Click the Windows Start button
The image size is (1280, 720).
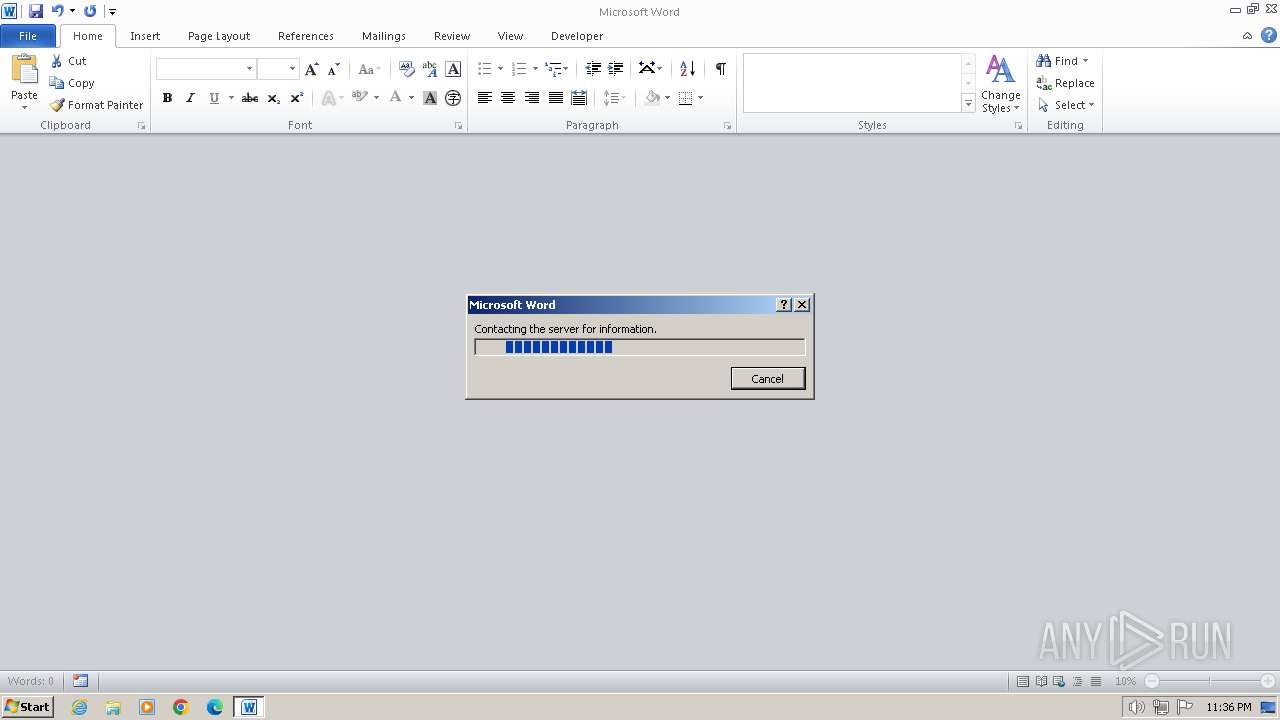click(x=27, y=707)
